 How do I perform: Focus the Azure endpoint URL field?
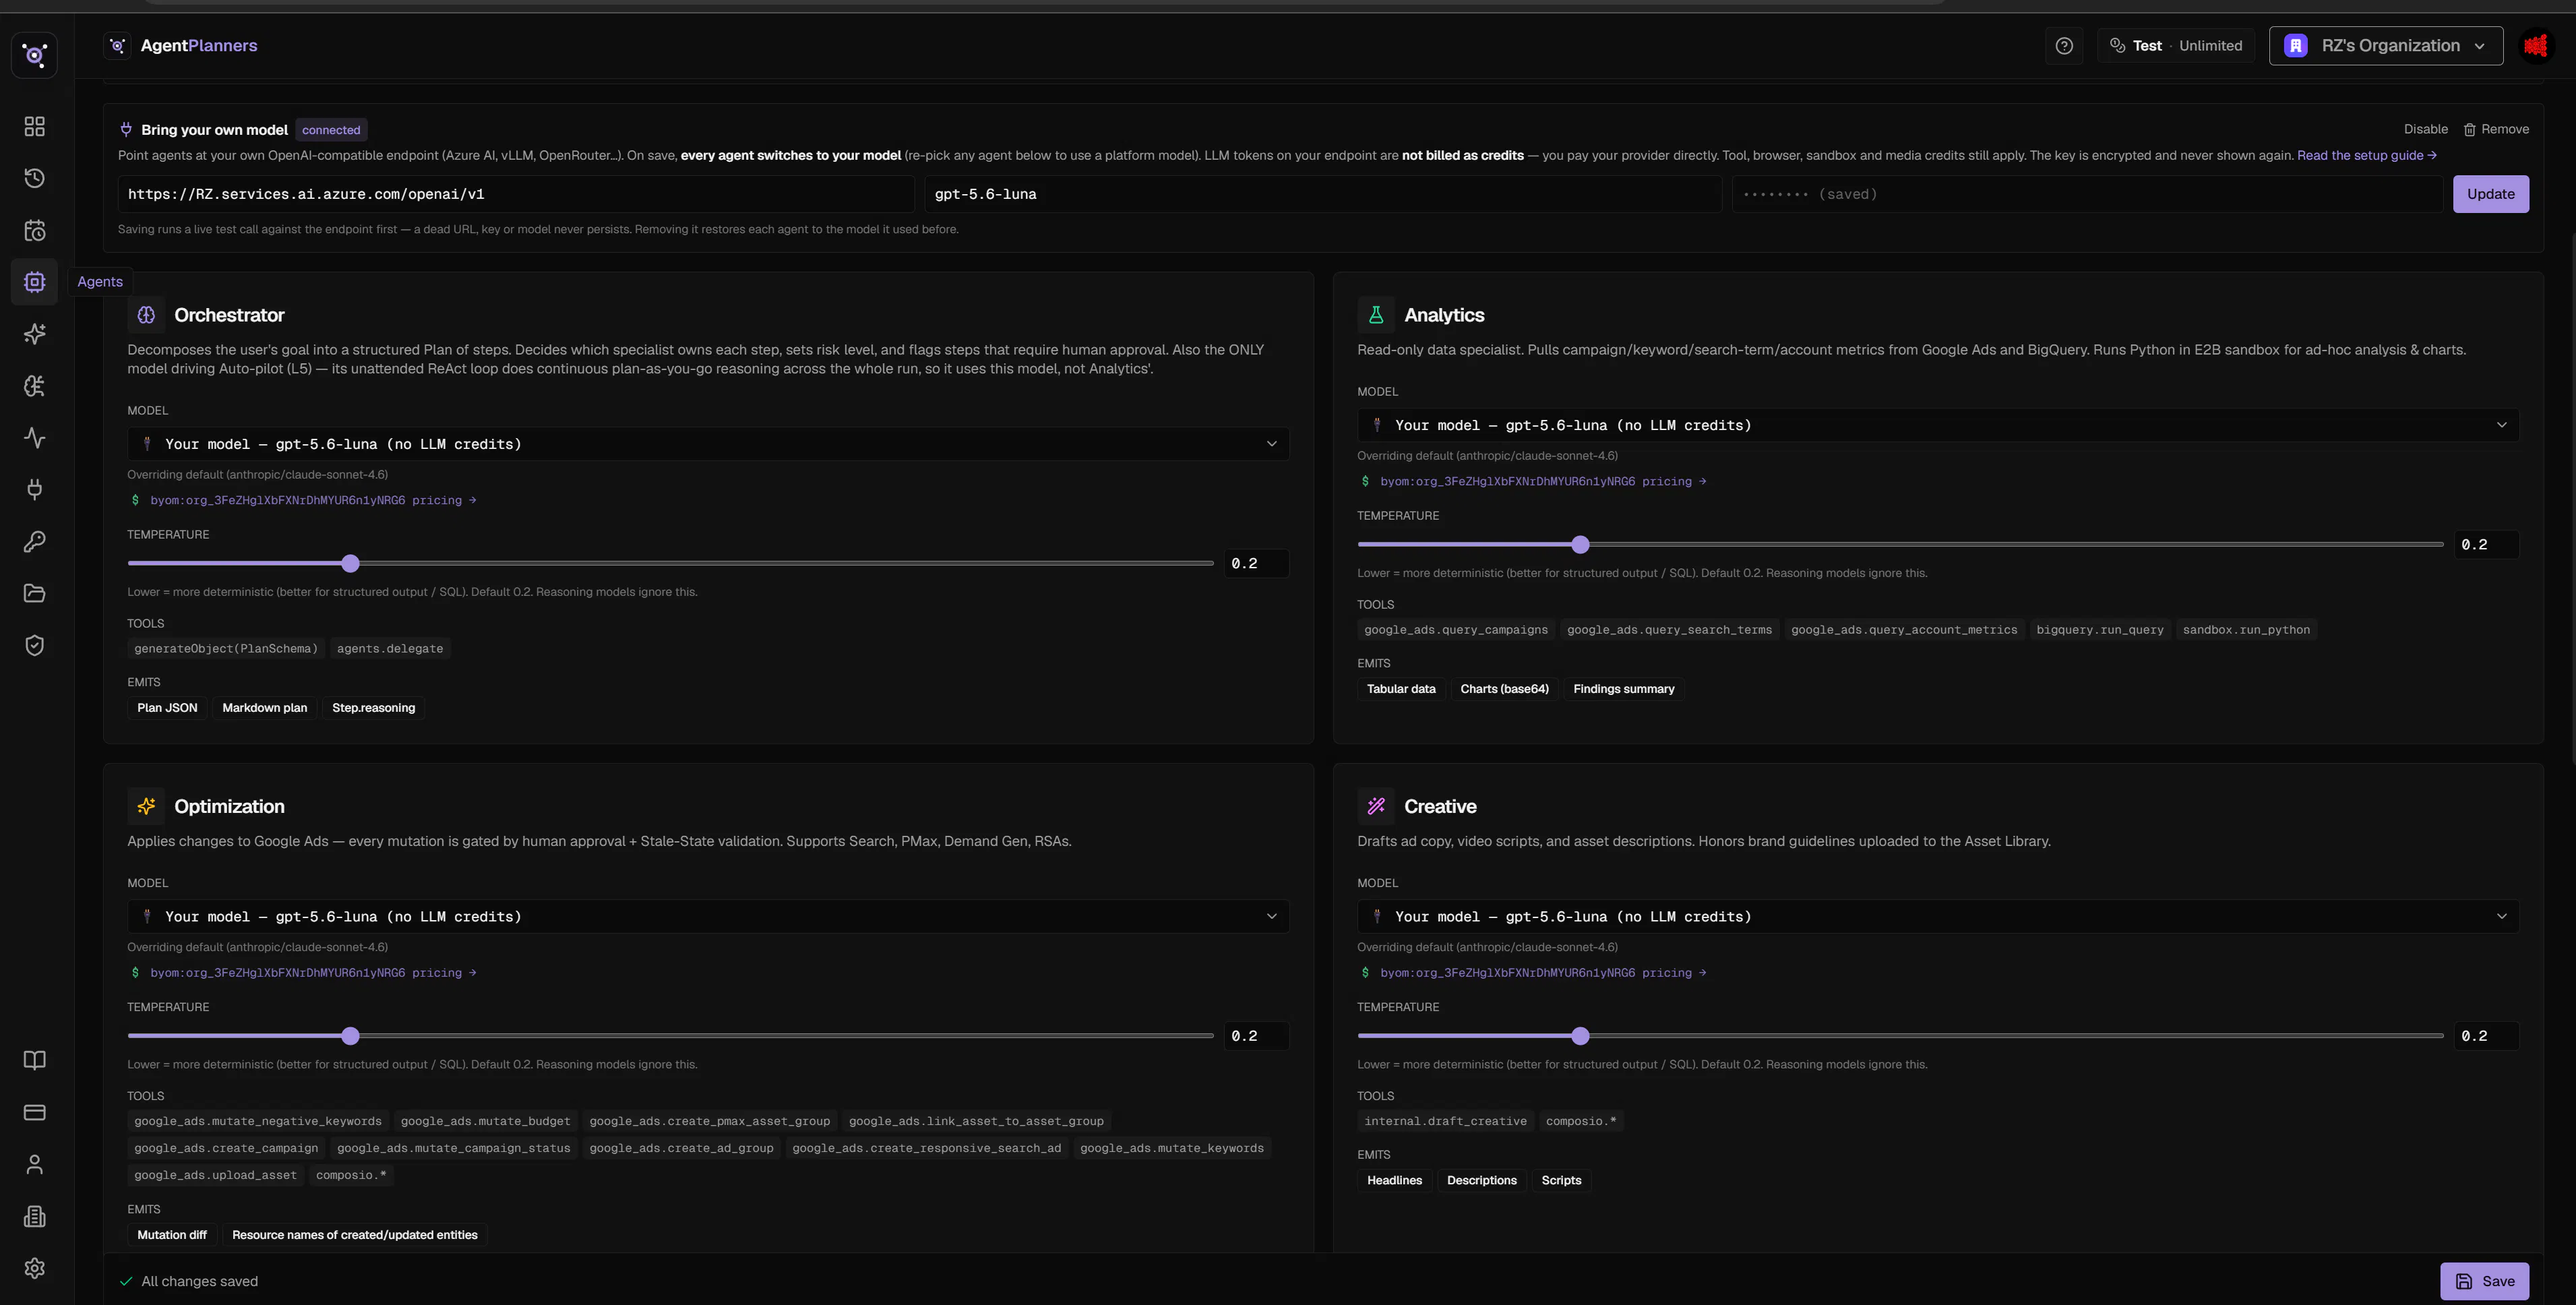(516, 194)
